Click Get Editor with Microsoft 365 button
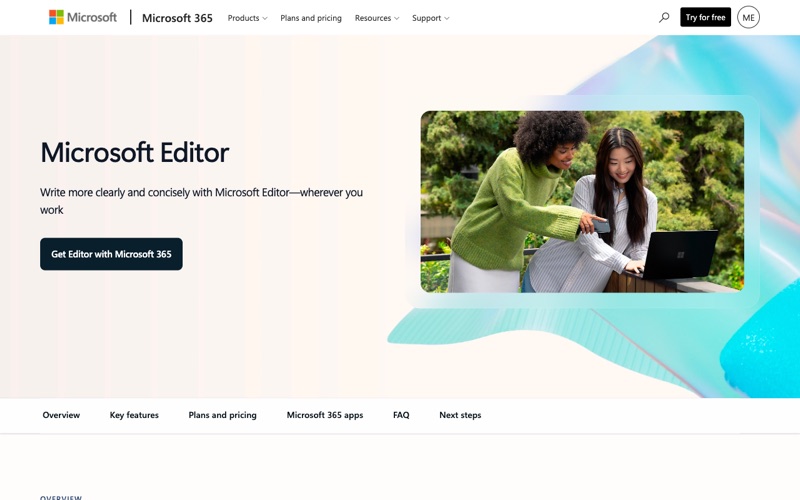 [111, 254]
